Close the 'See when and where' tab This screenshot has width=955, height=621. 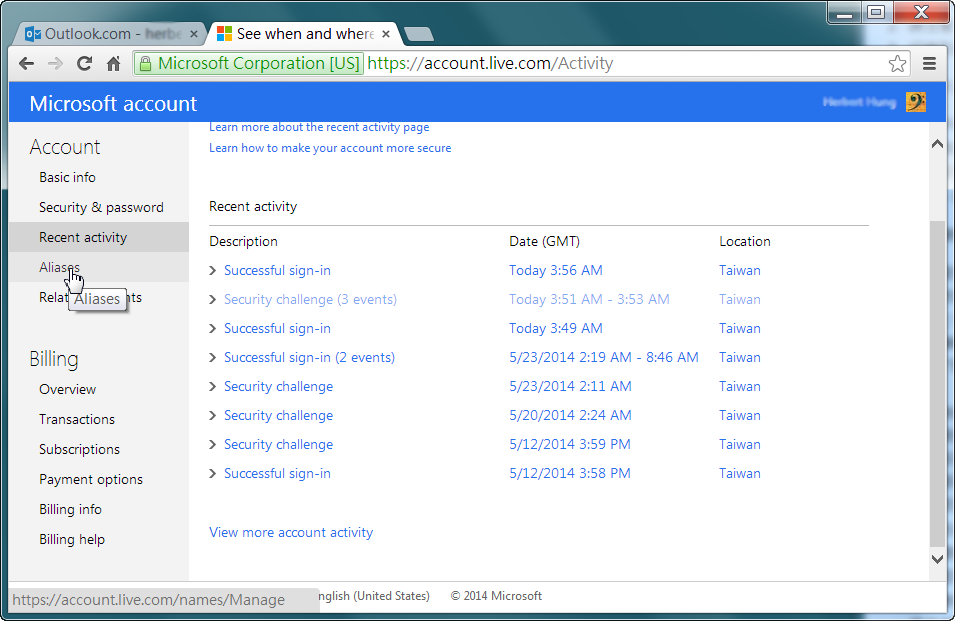coord(386,34)
